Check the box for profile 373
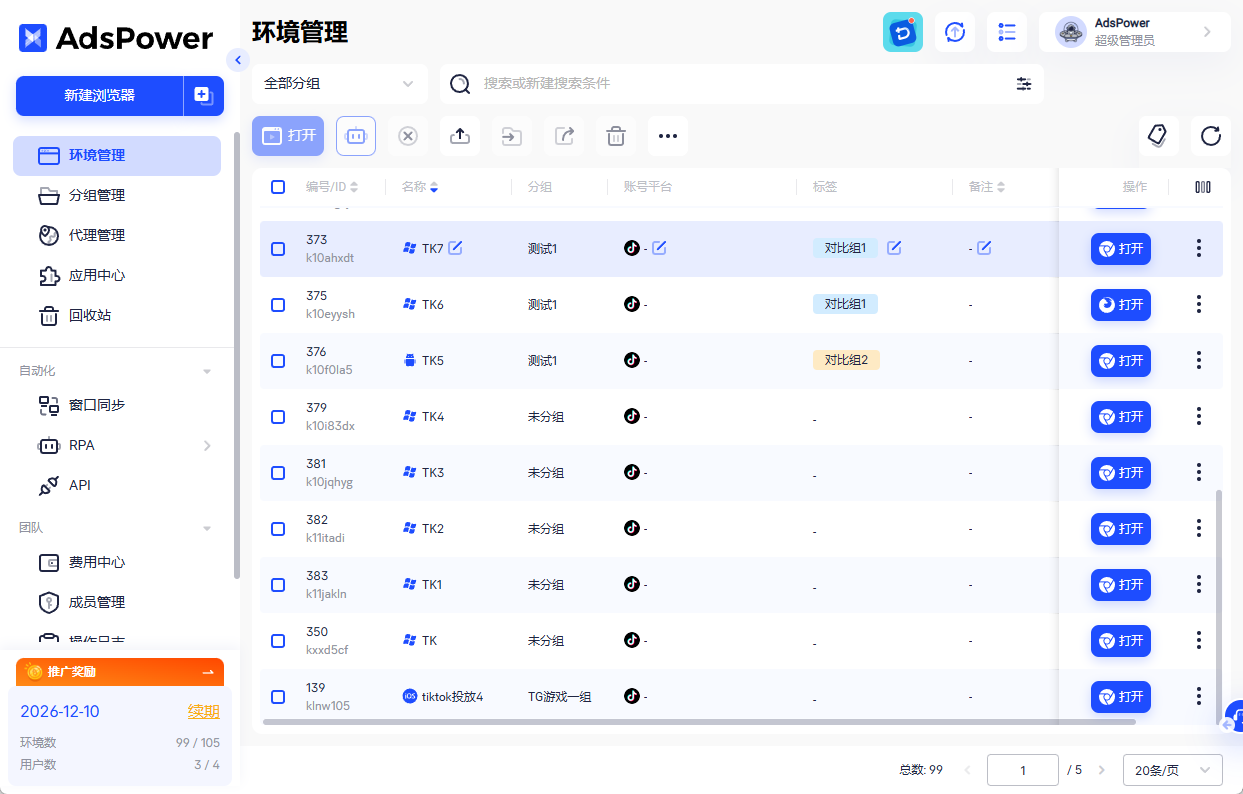This screenshot has width=1243, height=794. (278, 248)
